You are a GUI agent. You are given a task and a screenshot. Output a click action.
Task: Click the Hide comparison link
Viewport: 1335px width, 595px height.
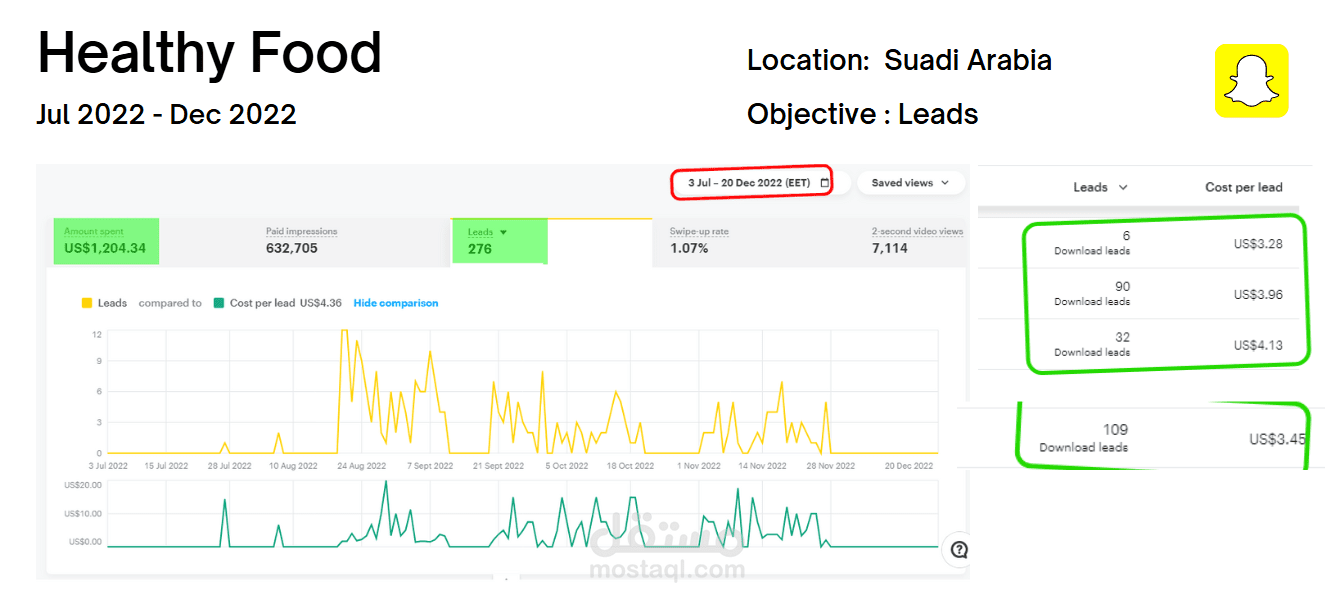pos(396,303)
